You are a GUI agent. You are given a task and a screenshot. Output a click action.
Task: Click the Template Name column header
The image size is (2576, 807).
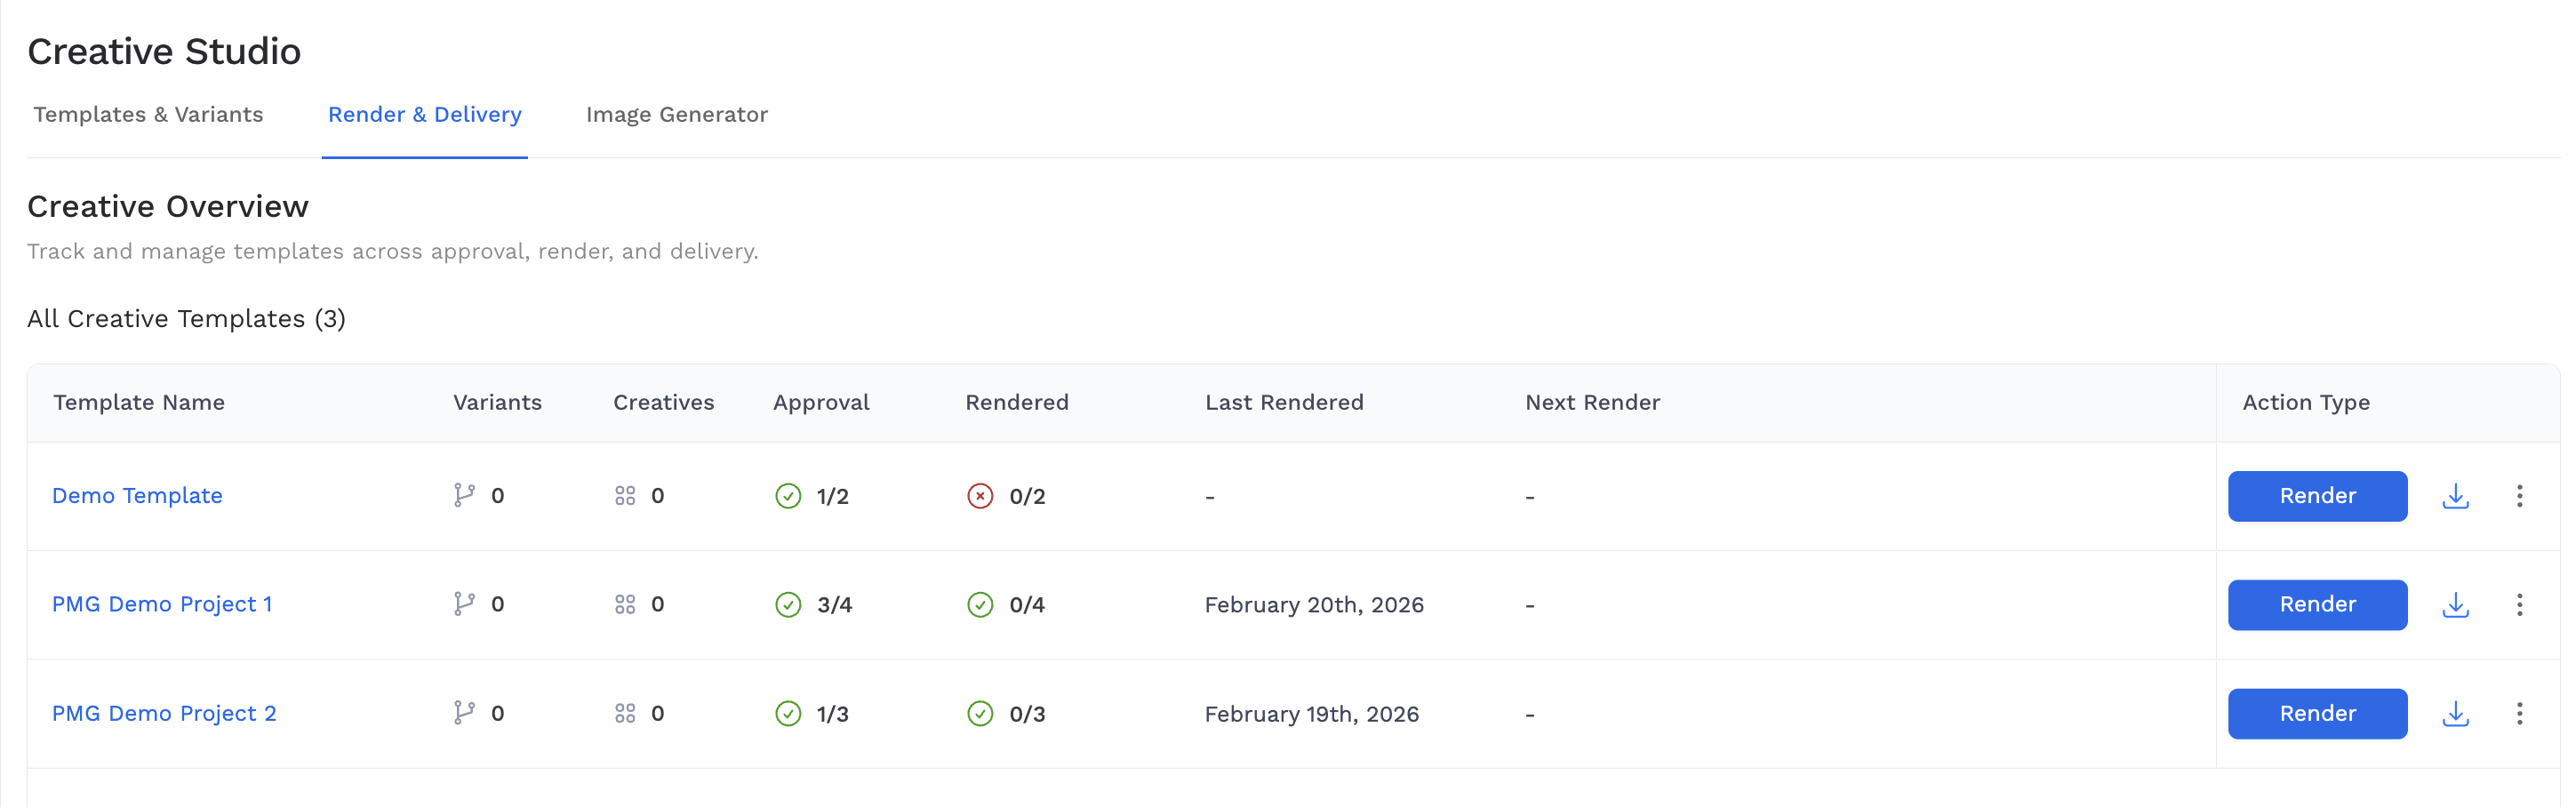[139, 402]
